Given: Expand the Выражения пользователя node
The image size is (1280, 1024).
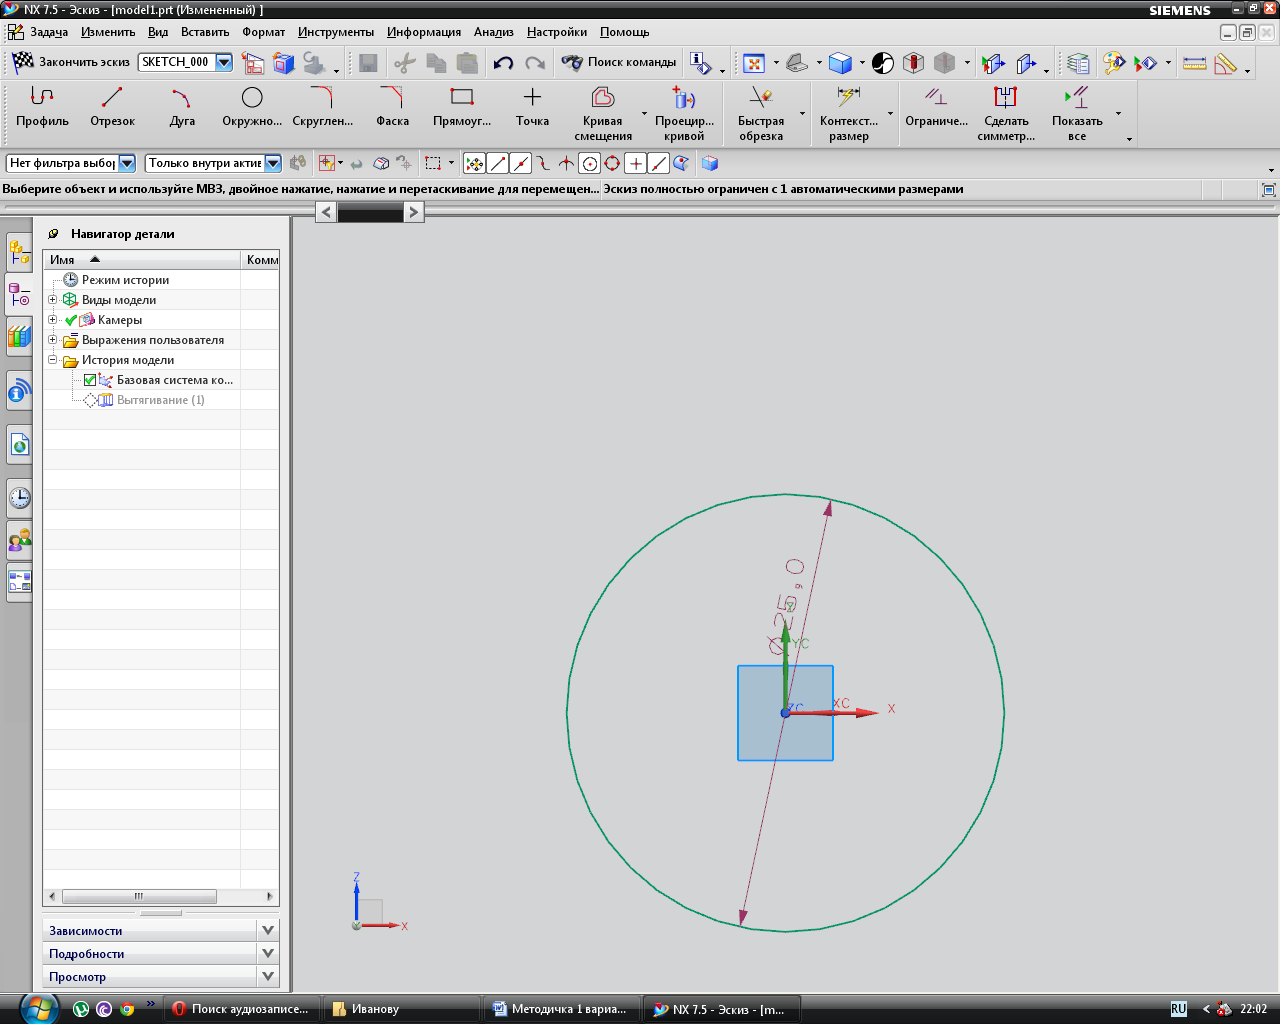Looking at the screenshot, I should 53,339.
